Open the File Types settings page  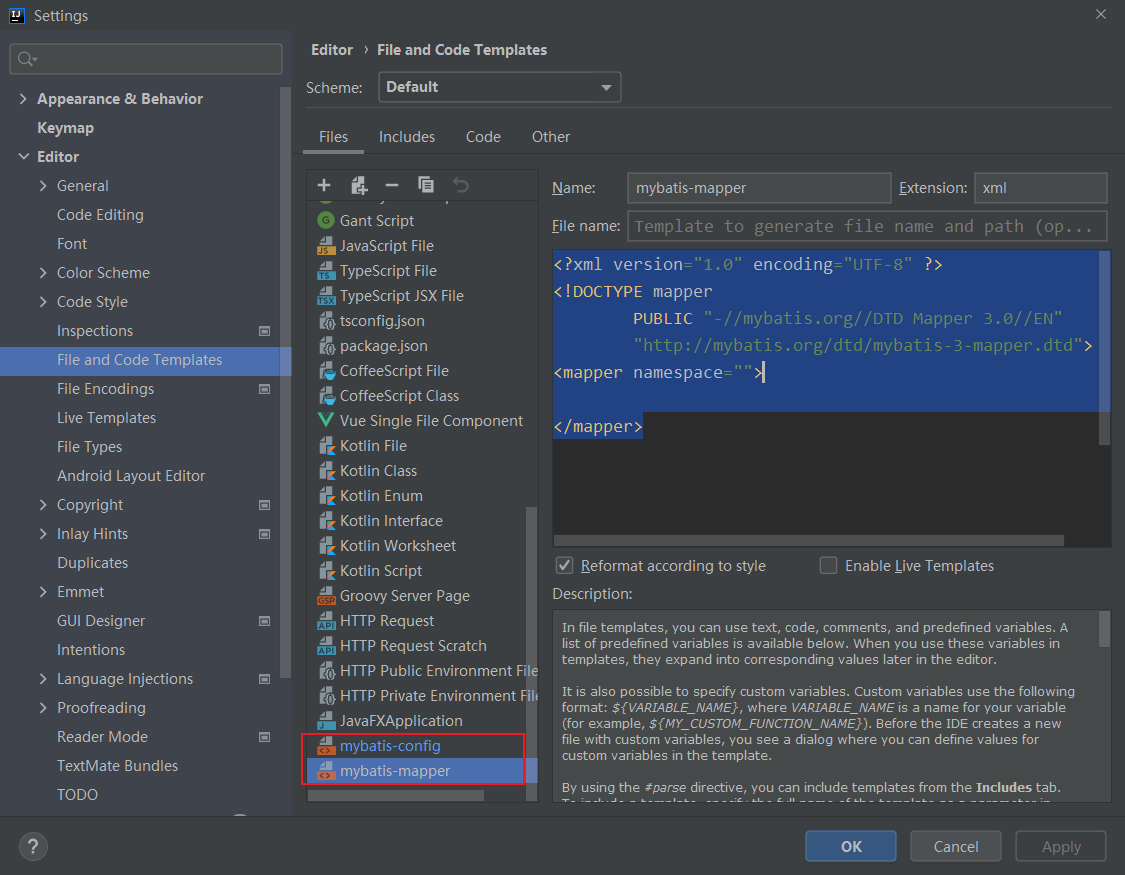coord(90,447)
